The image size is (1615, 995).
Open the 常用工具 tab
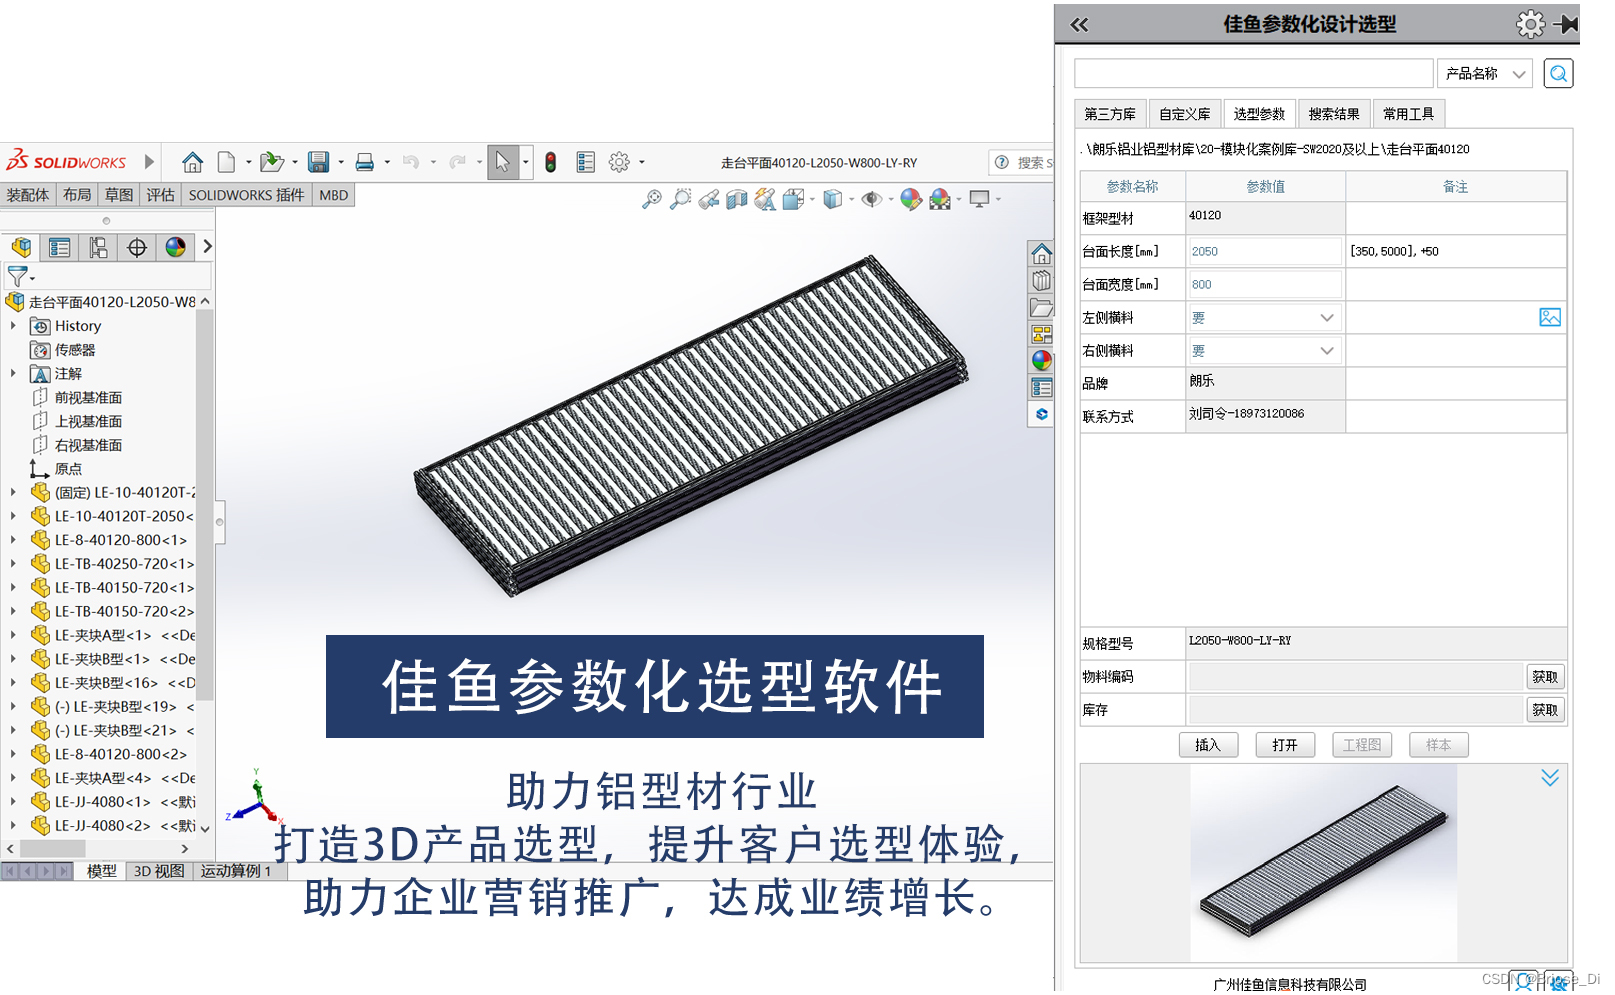click(x=1409, y=114)
